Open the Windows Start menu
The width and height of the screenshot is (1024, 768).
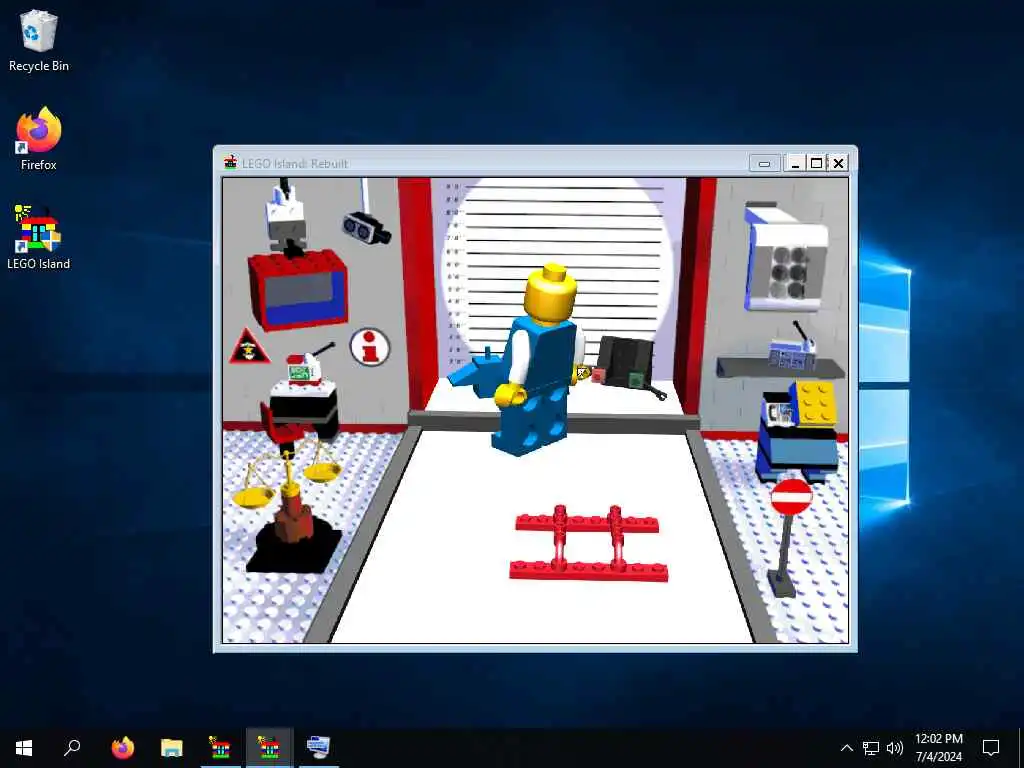pos(24,748)
